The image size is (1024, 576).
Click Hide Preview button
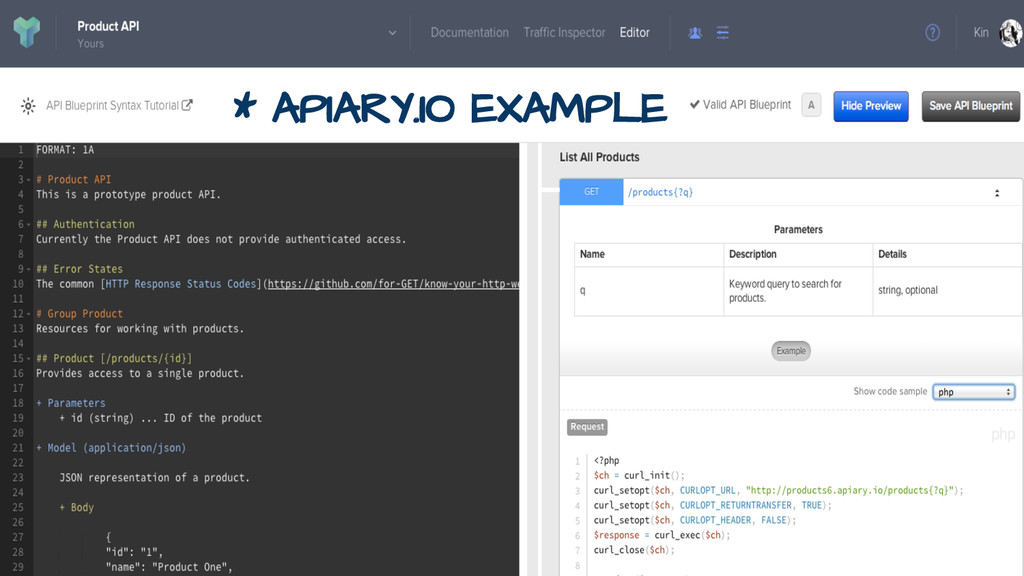click(x=871, y=106)
